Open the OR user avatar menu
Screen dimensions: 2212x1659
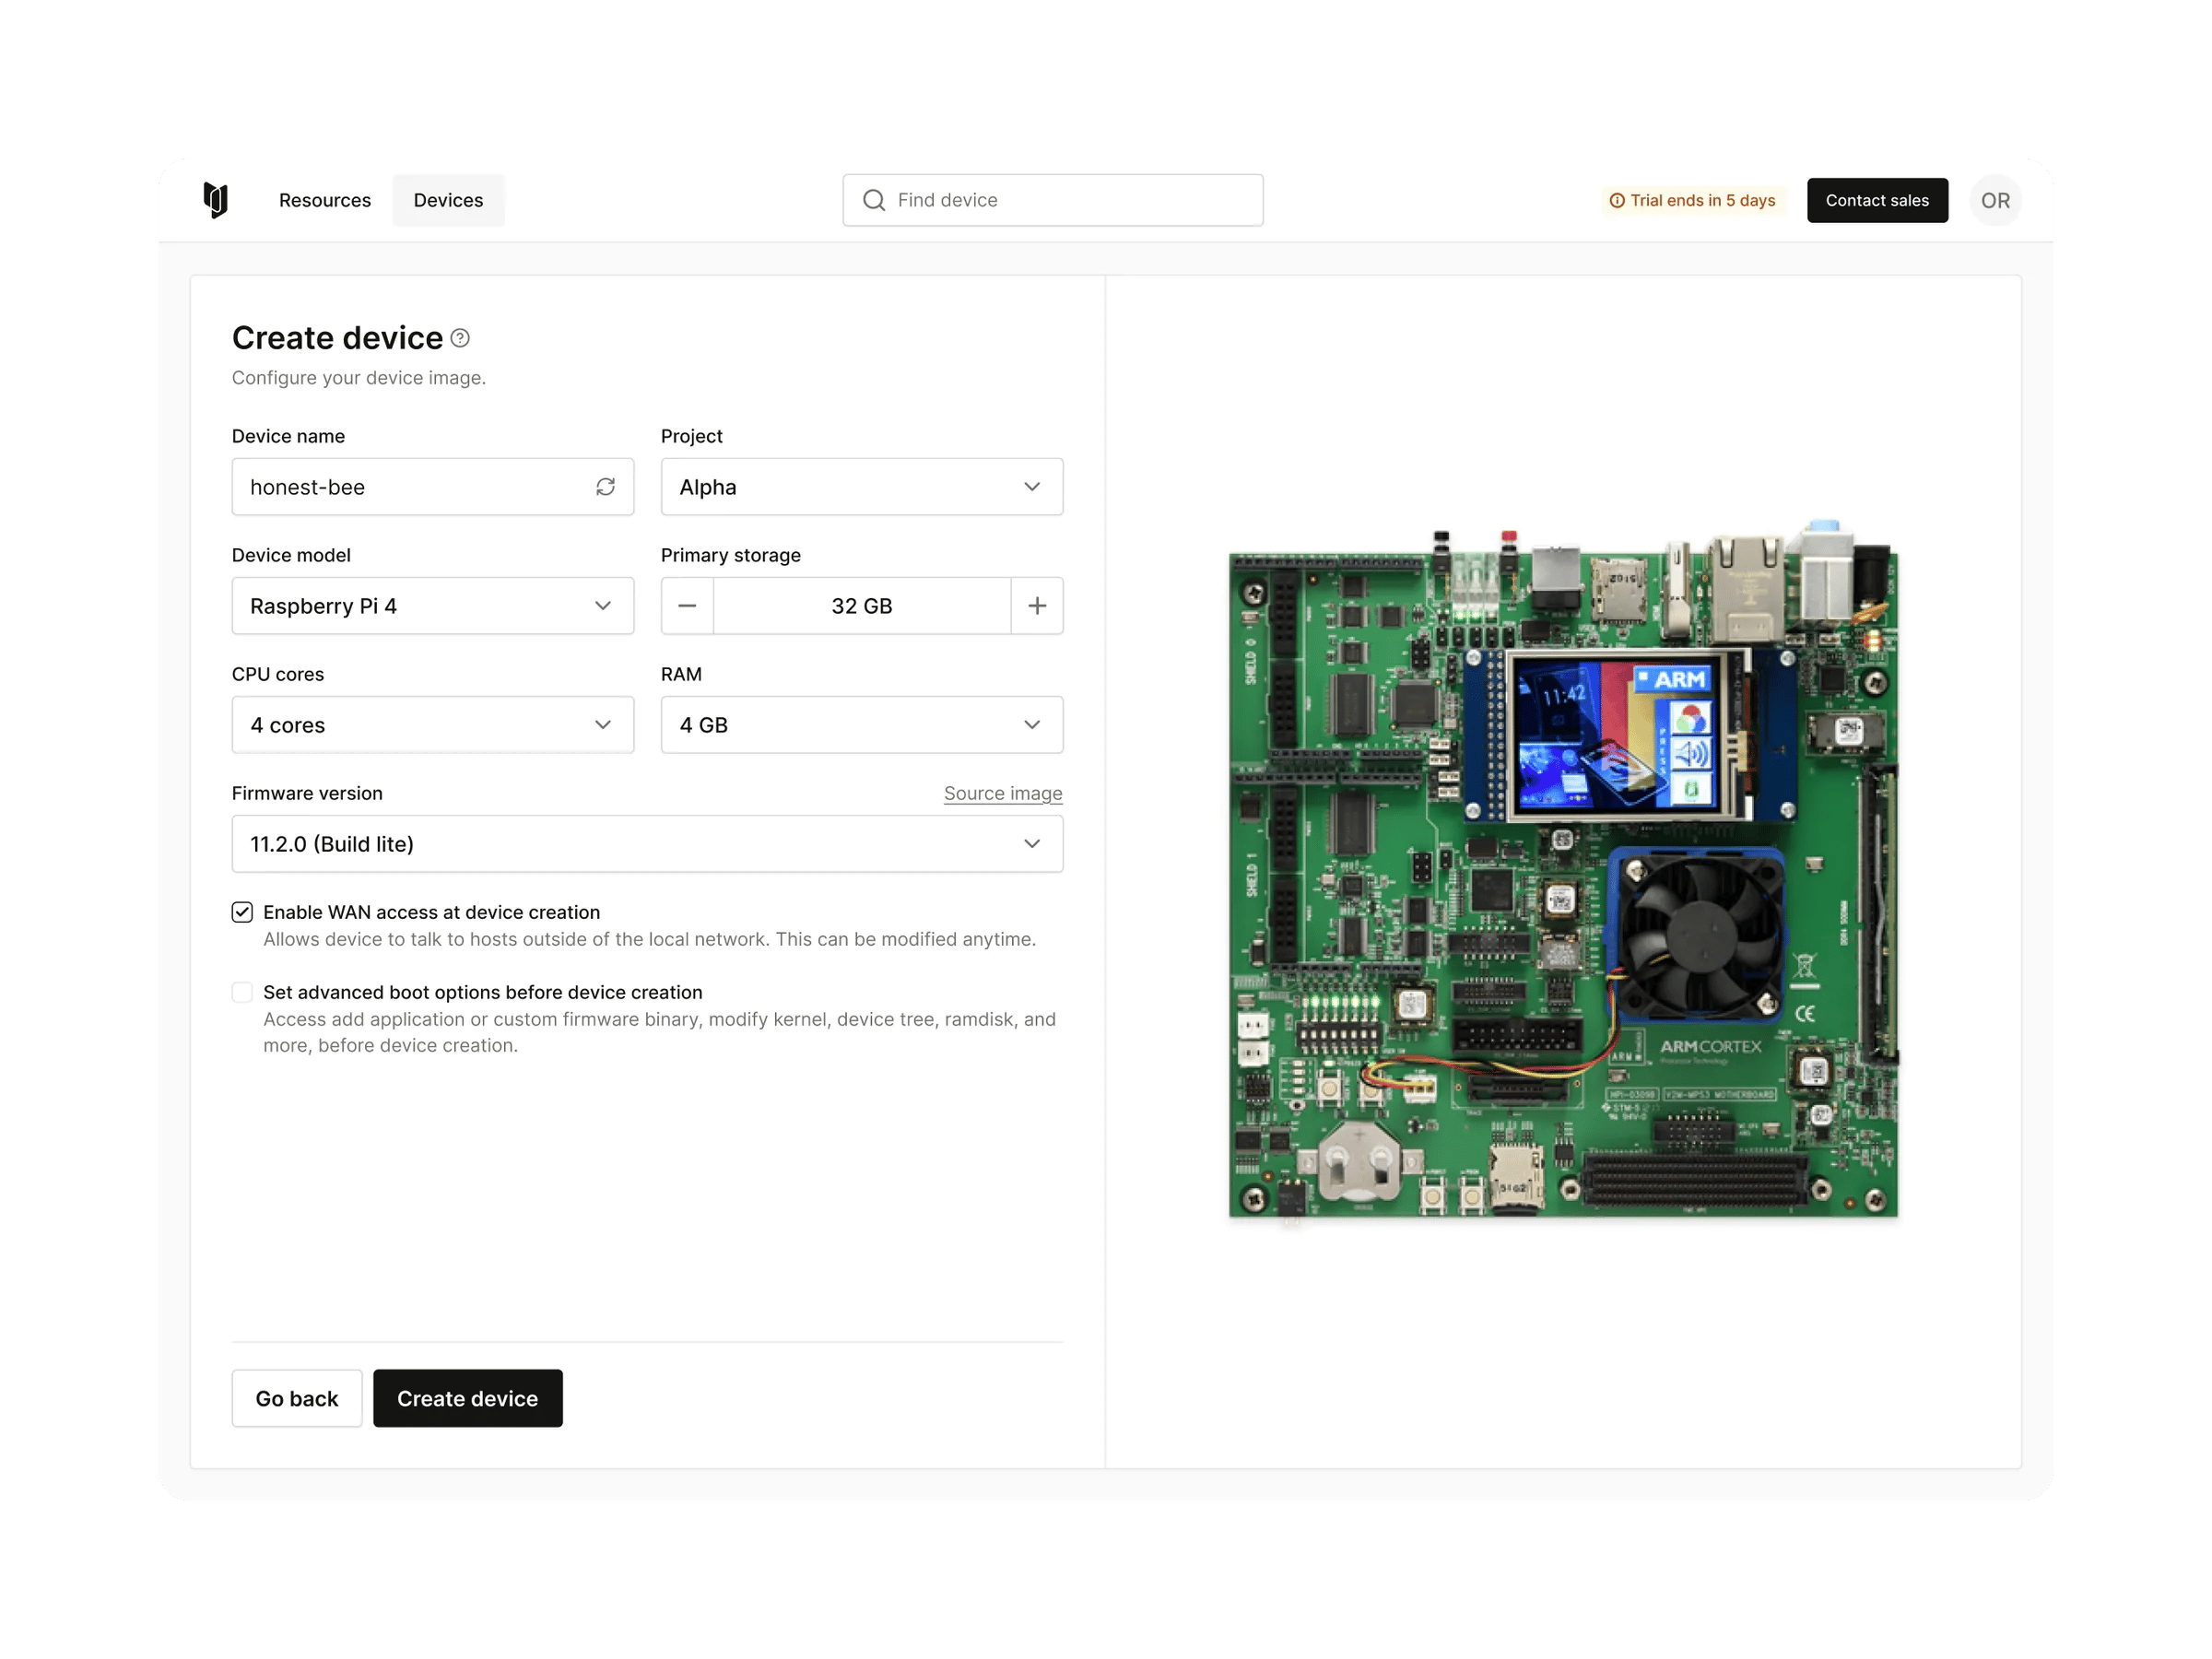tap(1995, 200)
